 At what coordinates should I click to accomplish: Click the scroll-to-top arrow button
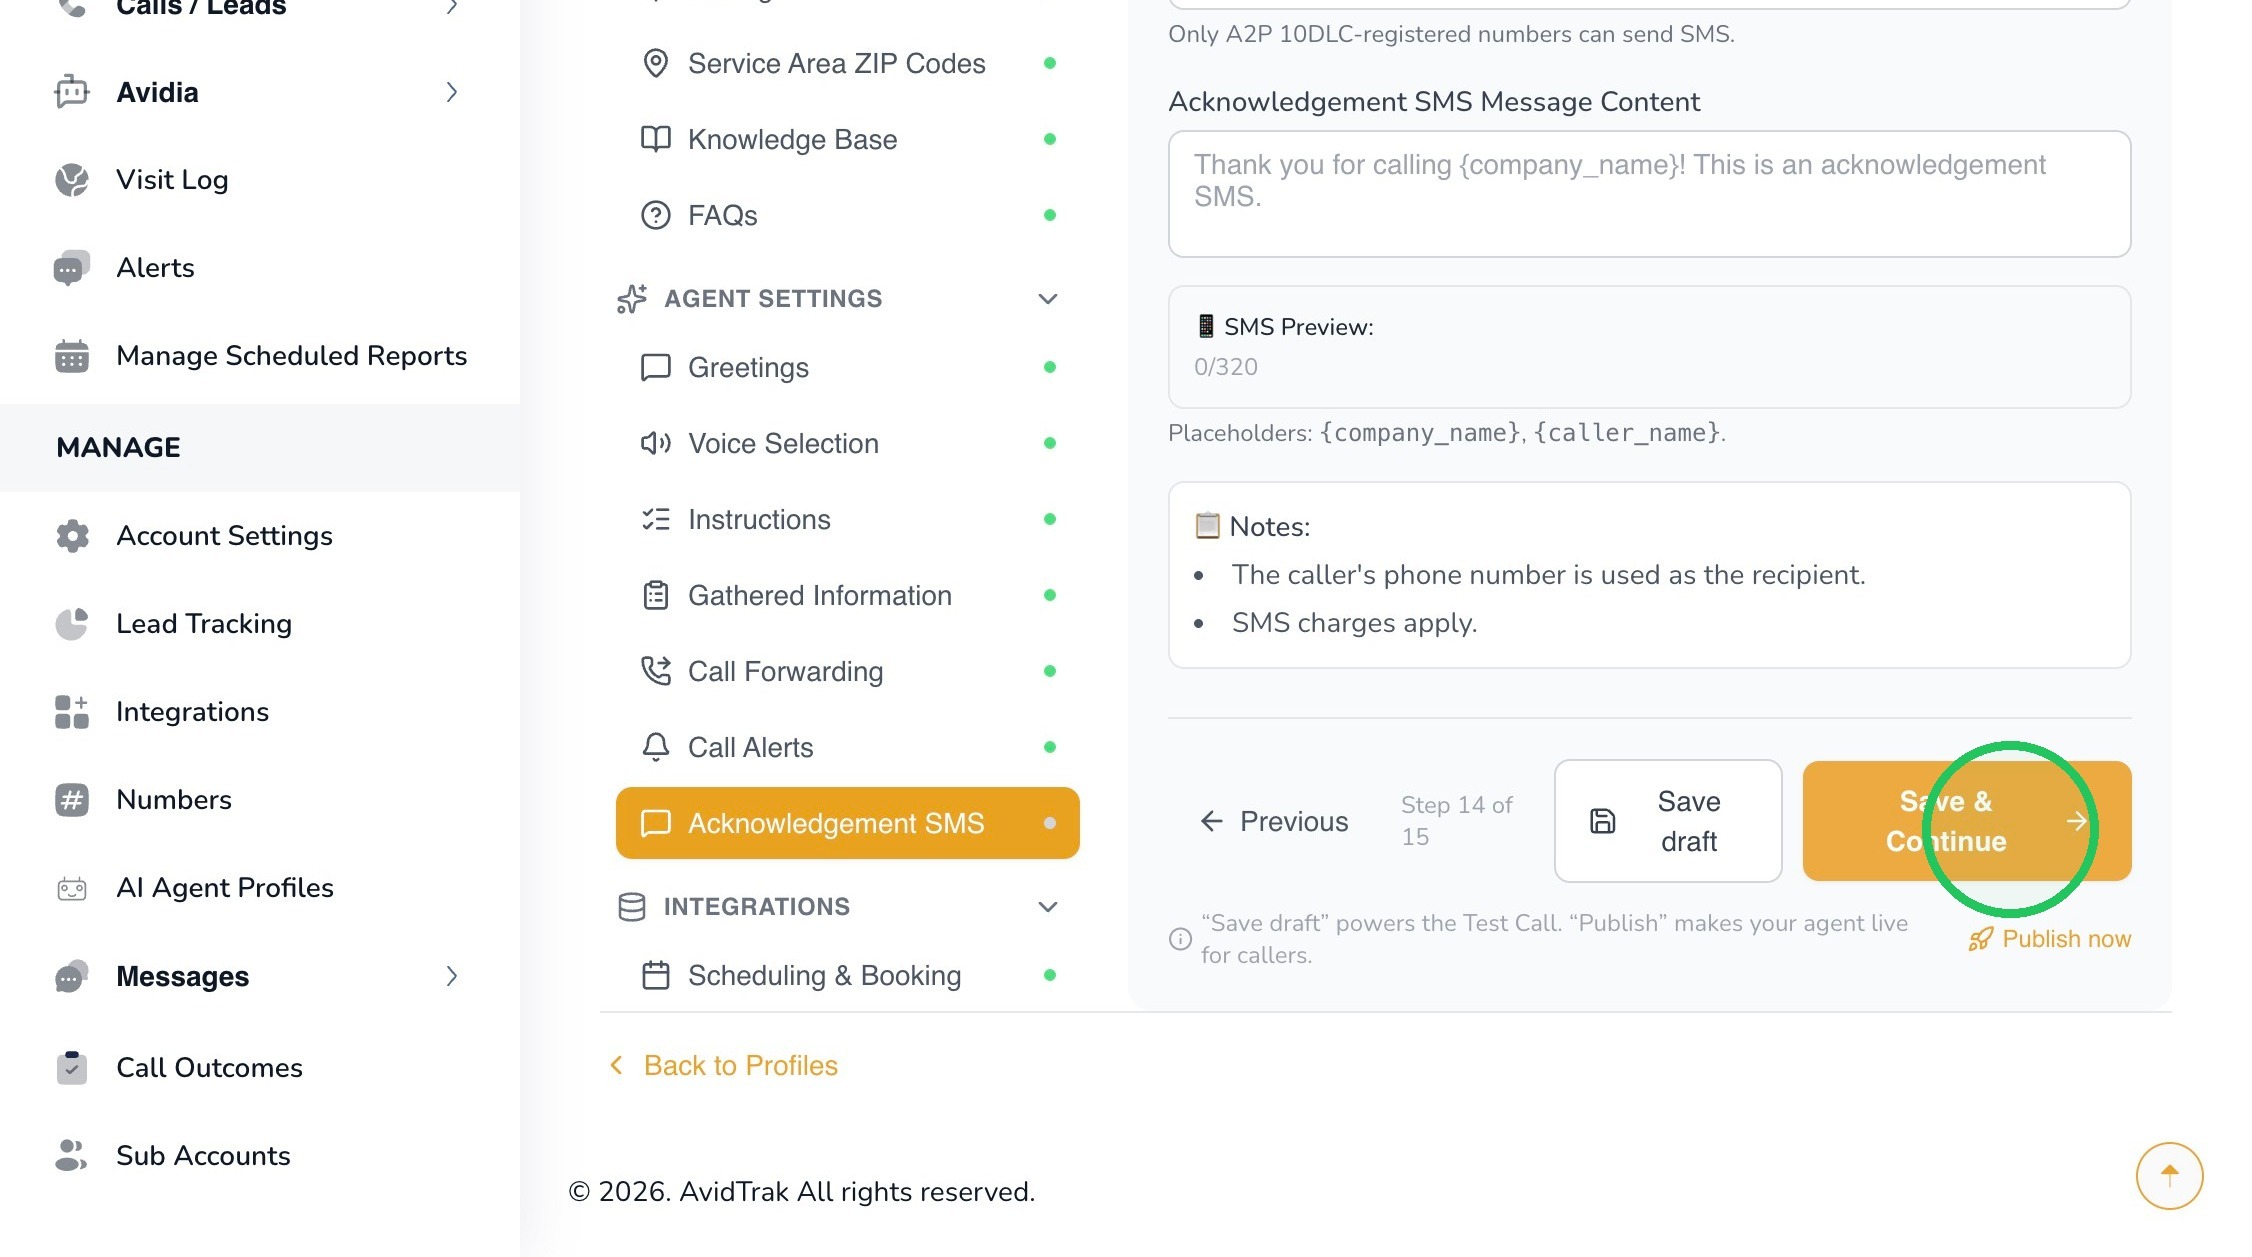click(x=2169, y=1176)
